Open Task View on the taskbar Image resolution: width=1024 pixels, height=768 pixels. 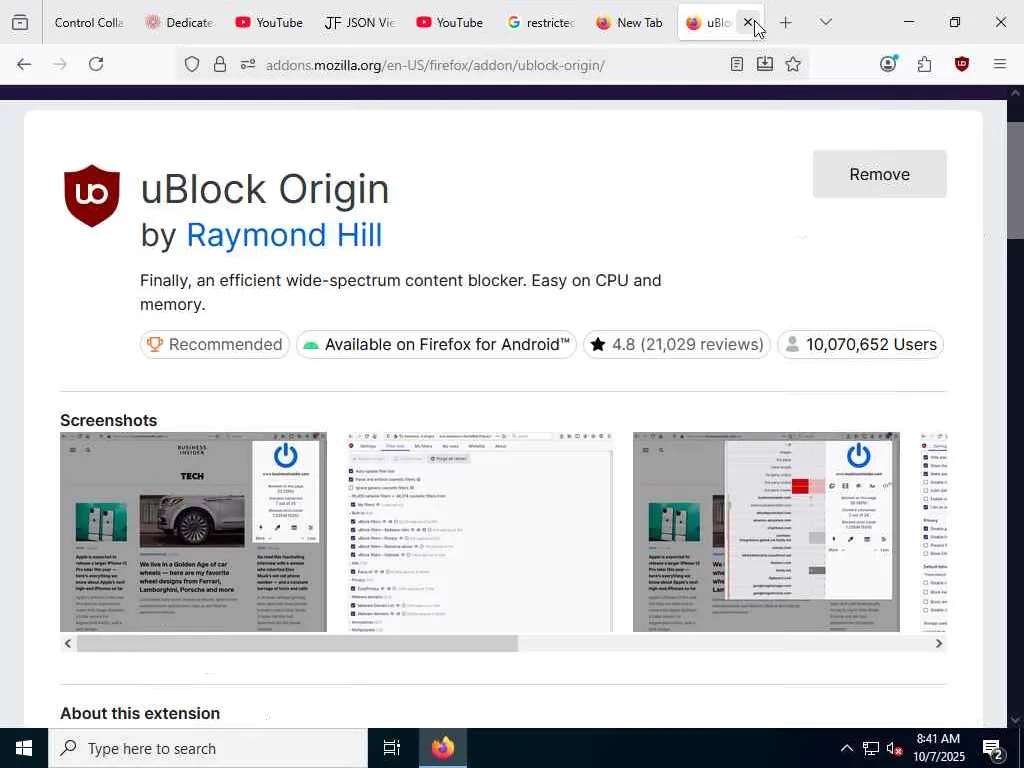(x=391, y=748)
